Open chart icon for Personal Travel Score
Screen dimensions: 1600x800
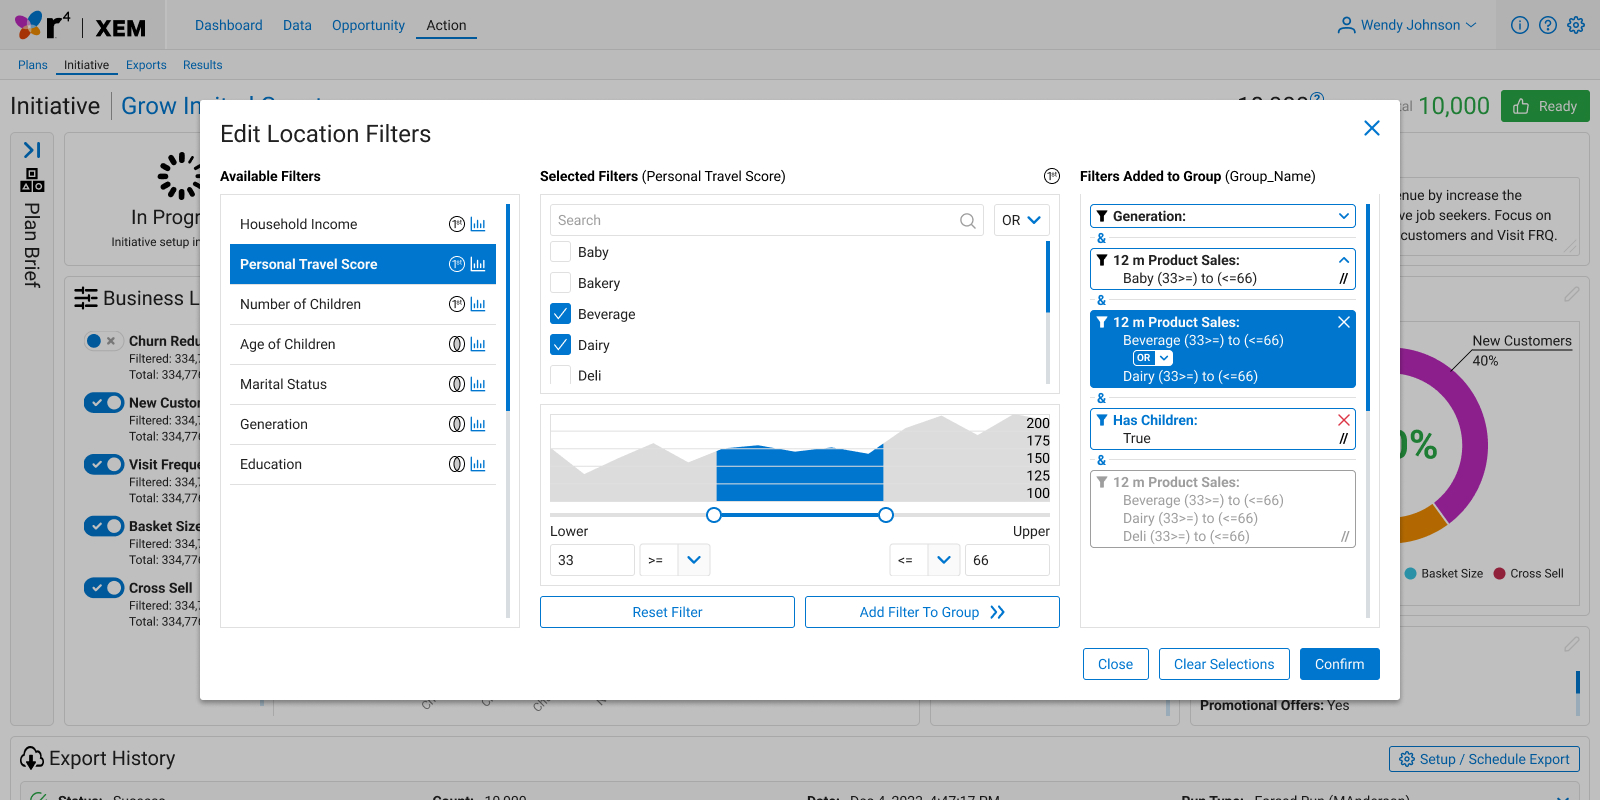478,264
